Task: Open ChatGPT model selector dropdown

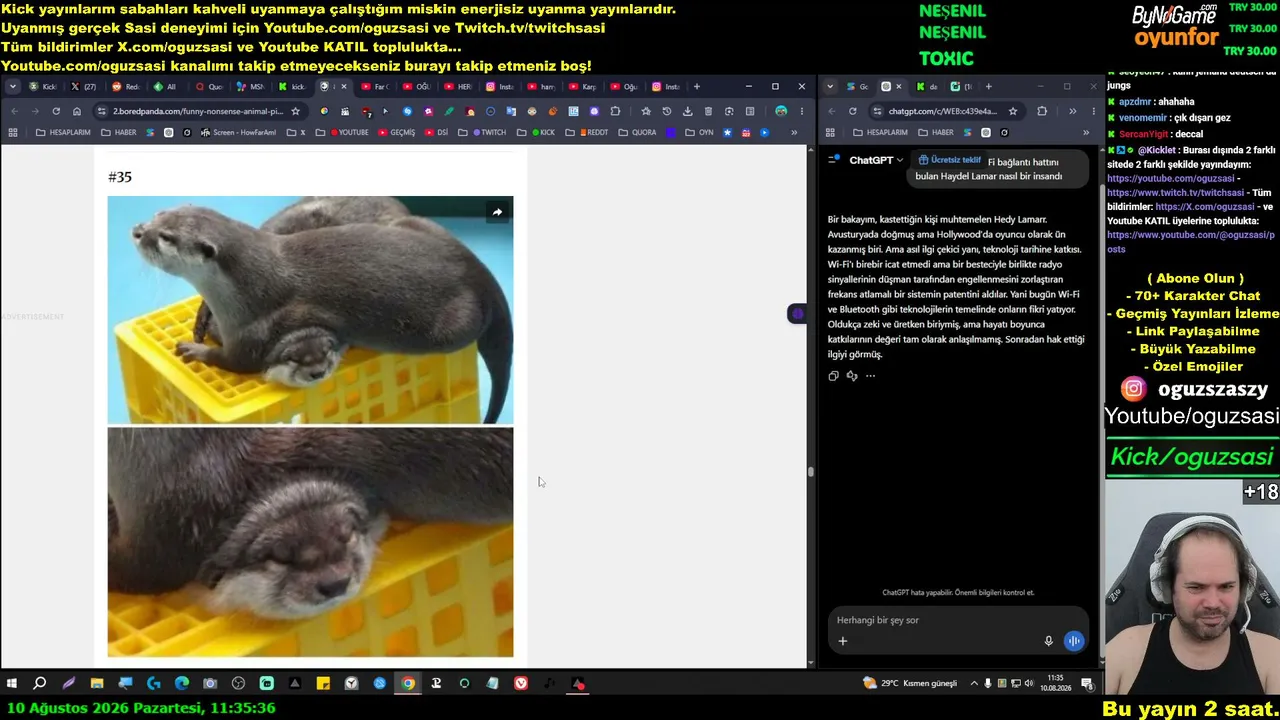Action: 876,160
